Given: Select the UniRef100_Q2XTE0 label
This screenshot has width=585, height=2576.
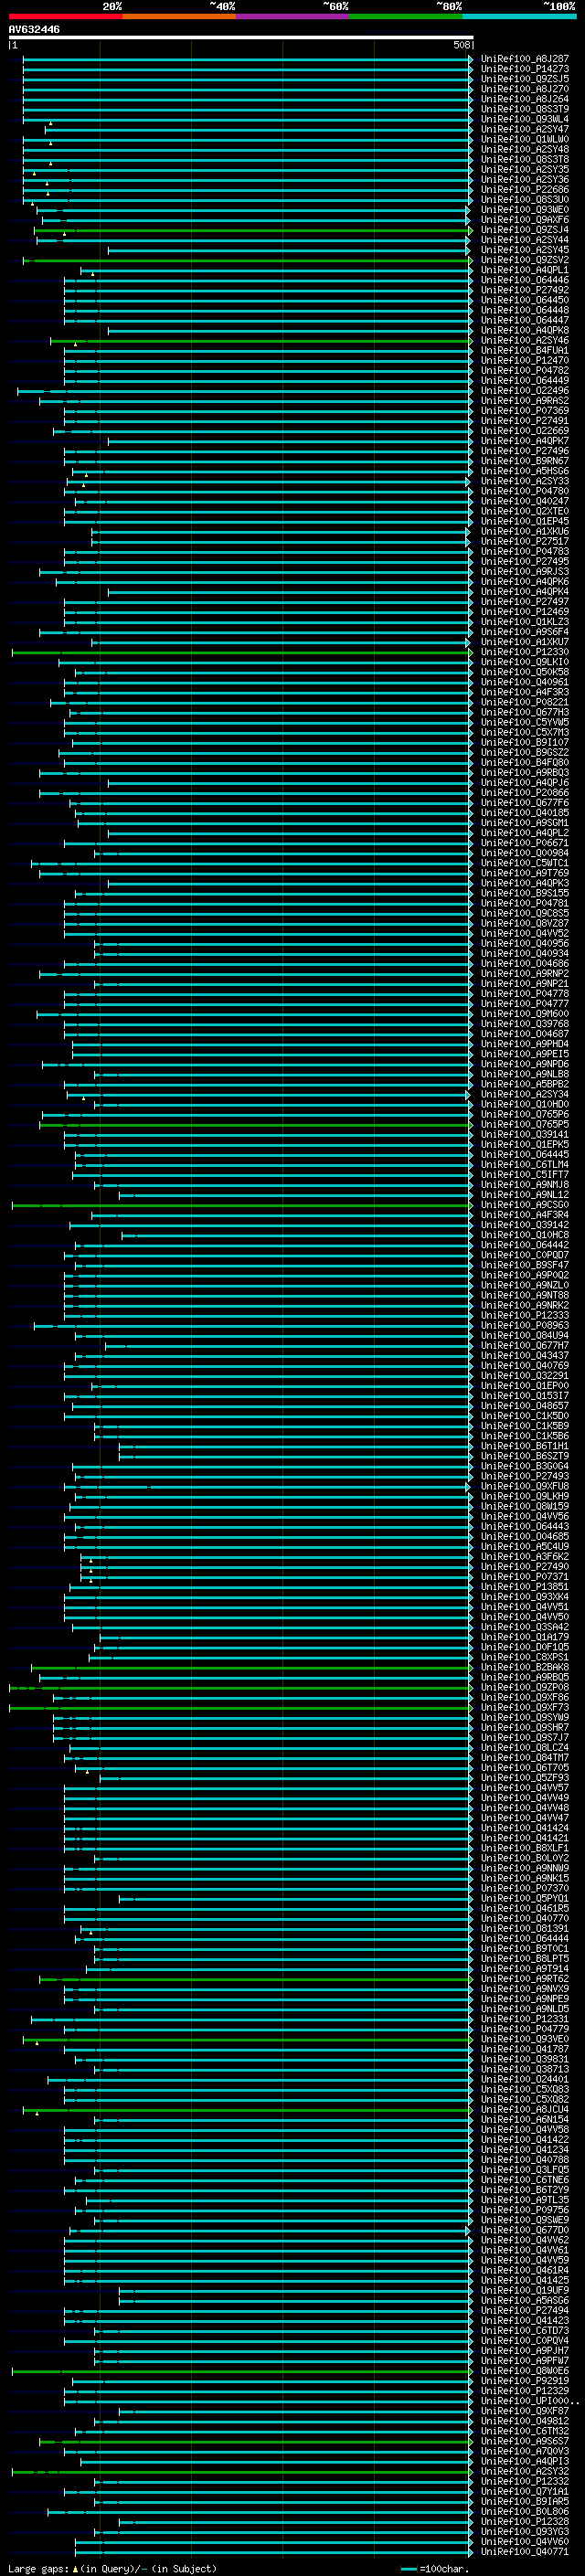Looking at the screenshot, I should 524,511.
